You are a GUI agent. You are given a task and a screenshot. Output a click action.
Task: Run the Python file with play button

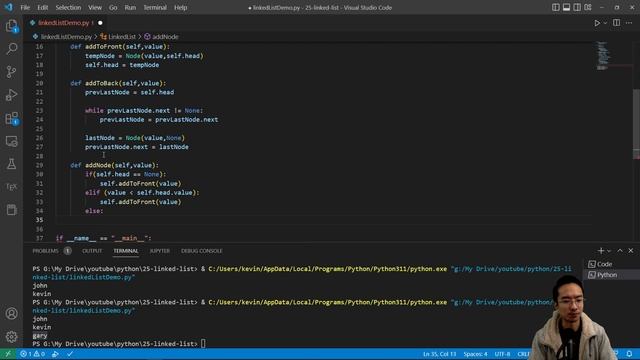(597, 23)
